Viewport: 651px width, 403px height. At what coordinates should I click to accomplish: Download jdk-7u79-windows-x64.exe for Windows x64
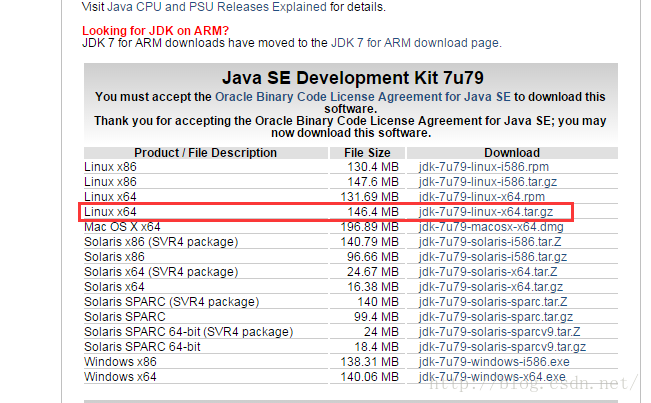(478, 377)
